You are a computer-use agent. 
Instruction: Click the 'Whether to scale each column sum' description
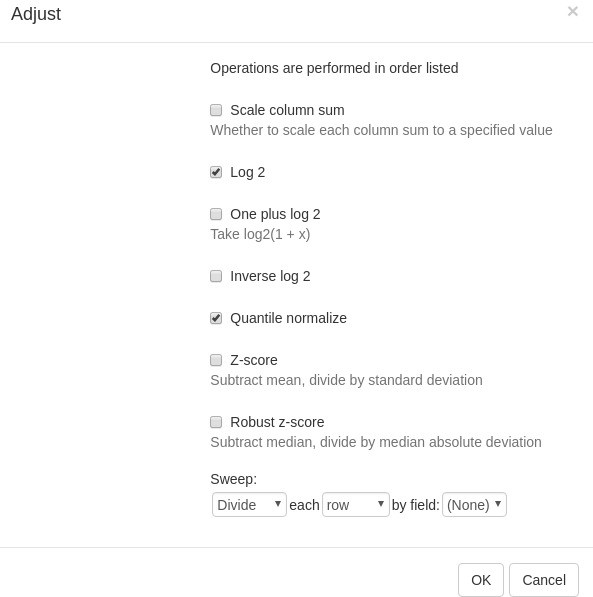point(381,130)
